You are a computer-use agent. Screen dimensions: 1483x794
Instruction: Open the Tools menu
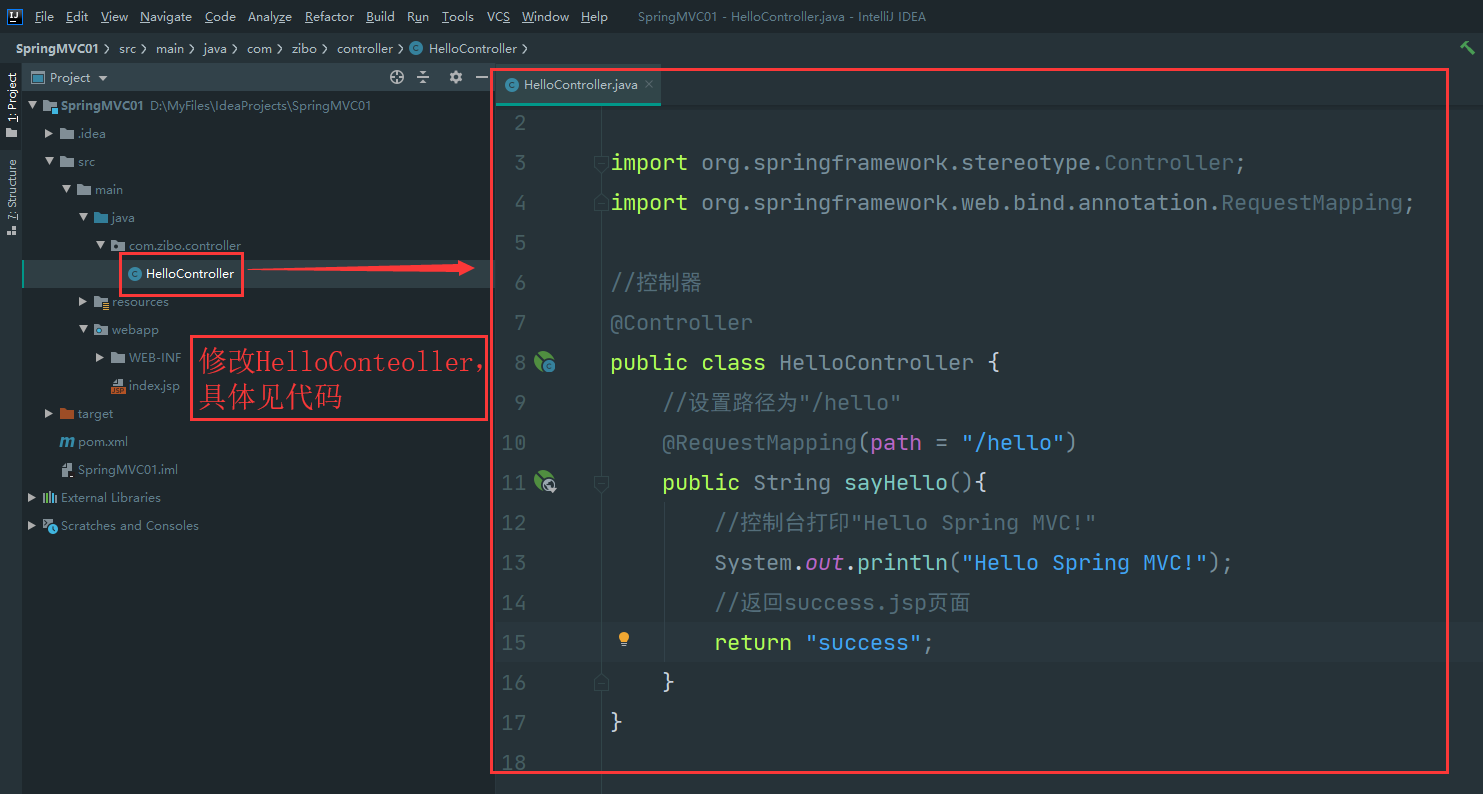(x=458, y=17)
